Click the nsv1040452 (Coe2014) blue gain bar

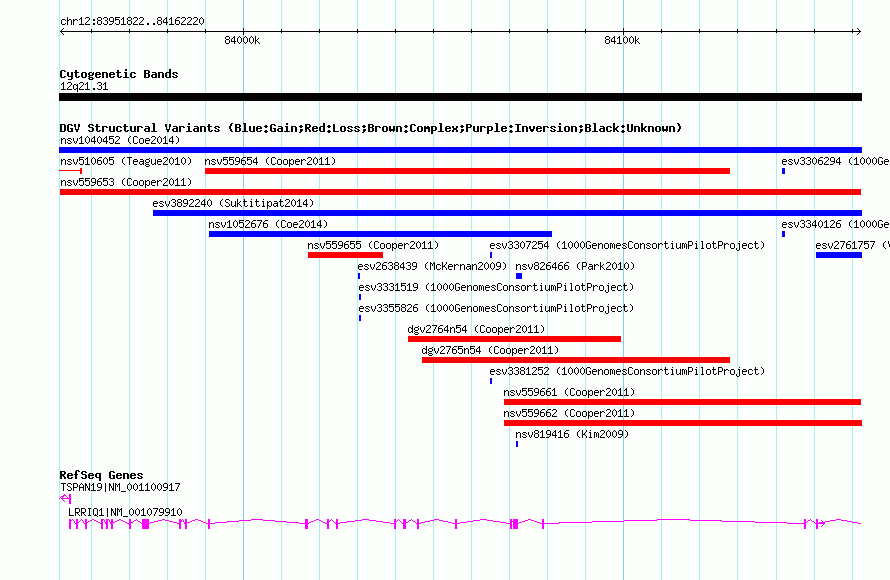(460, 150)
